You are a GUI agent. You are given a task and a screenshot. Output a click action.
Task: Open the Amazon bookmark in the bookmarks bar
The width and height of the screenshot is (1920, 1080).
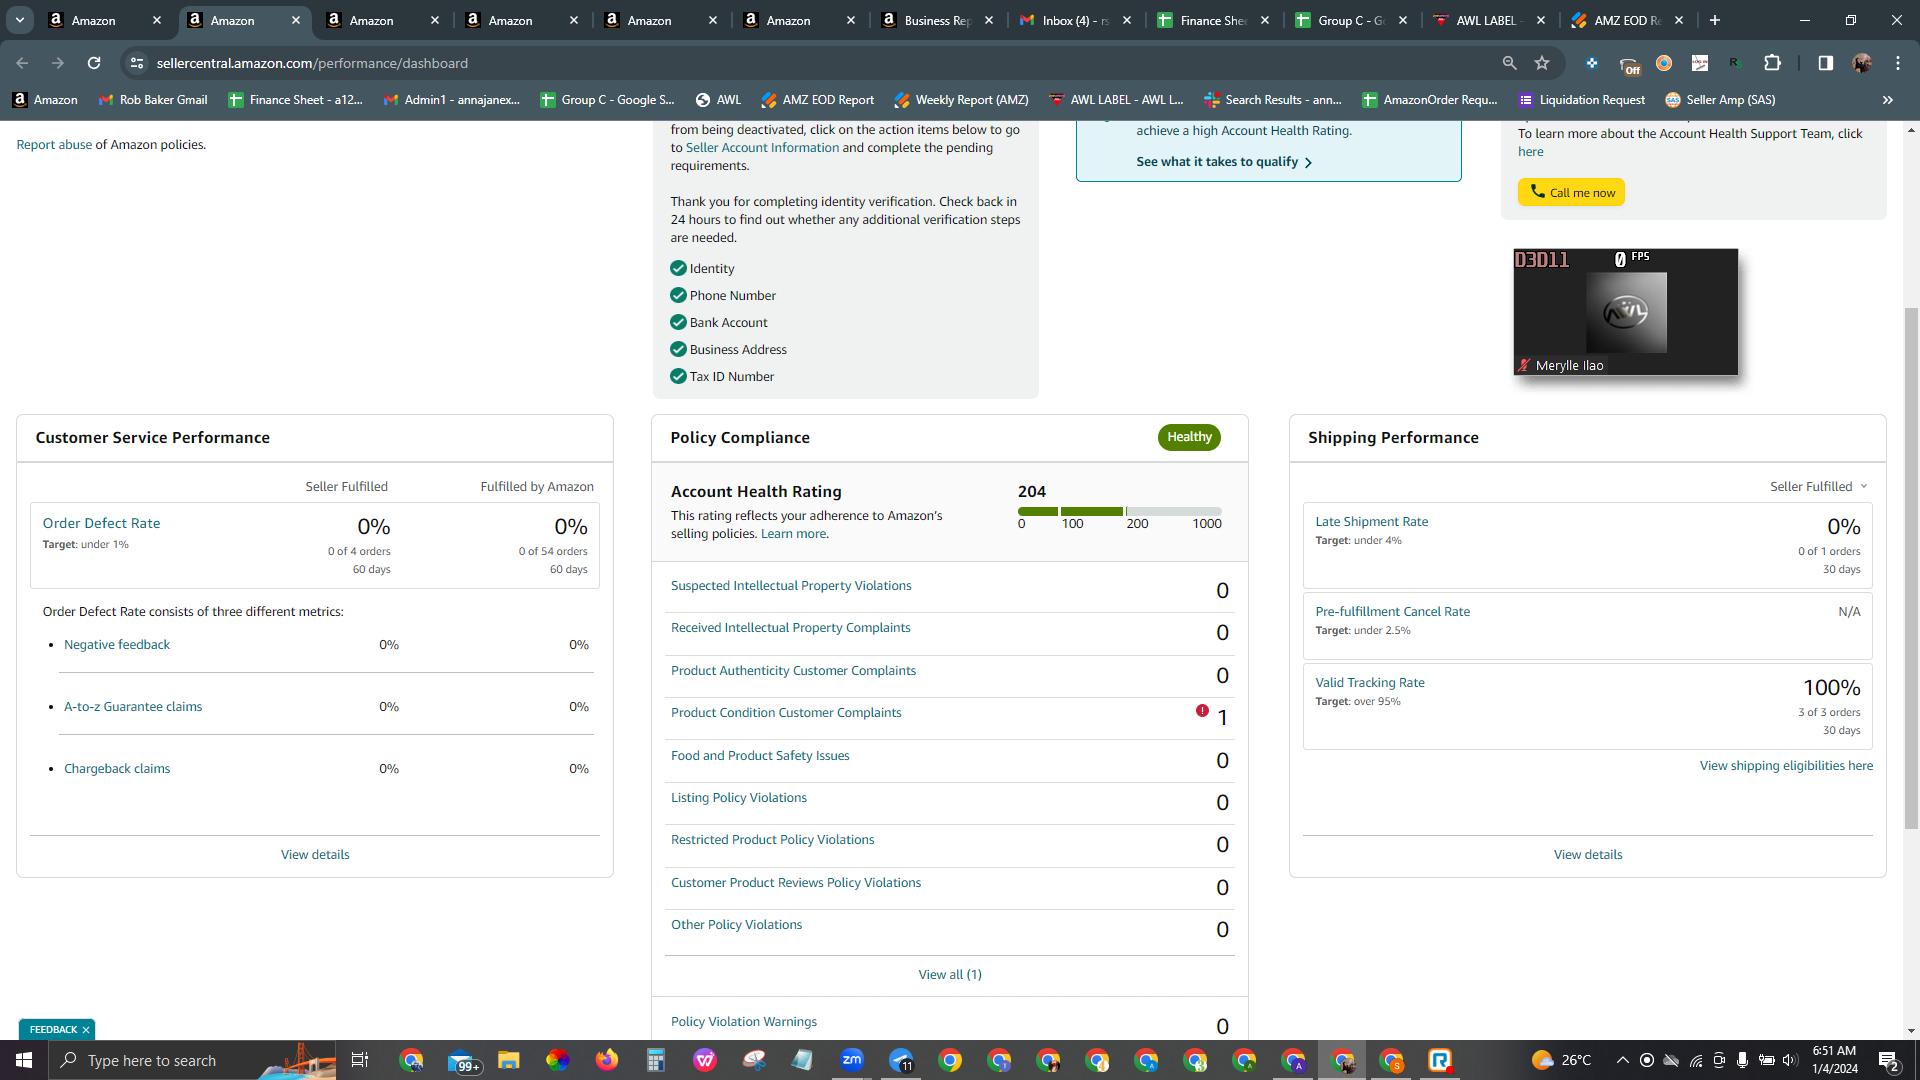[45, 100]
